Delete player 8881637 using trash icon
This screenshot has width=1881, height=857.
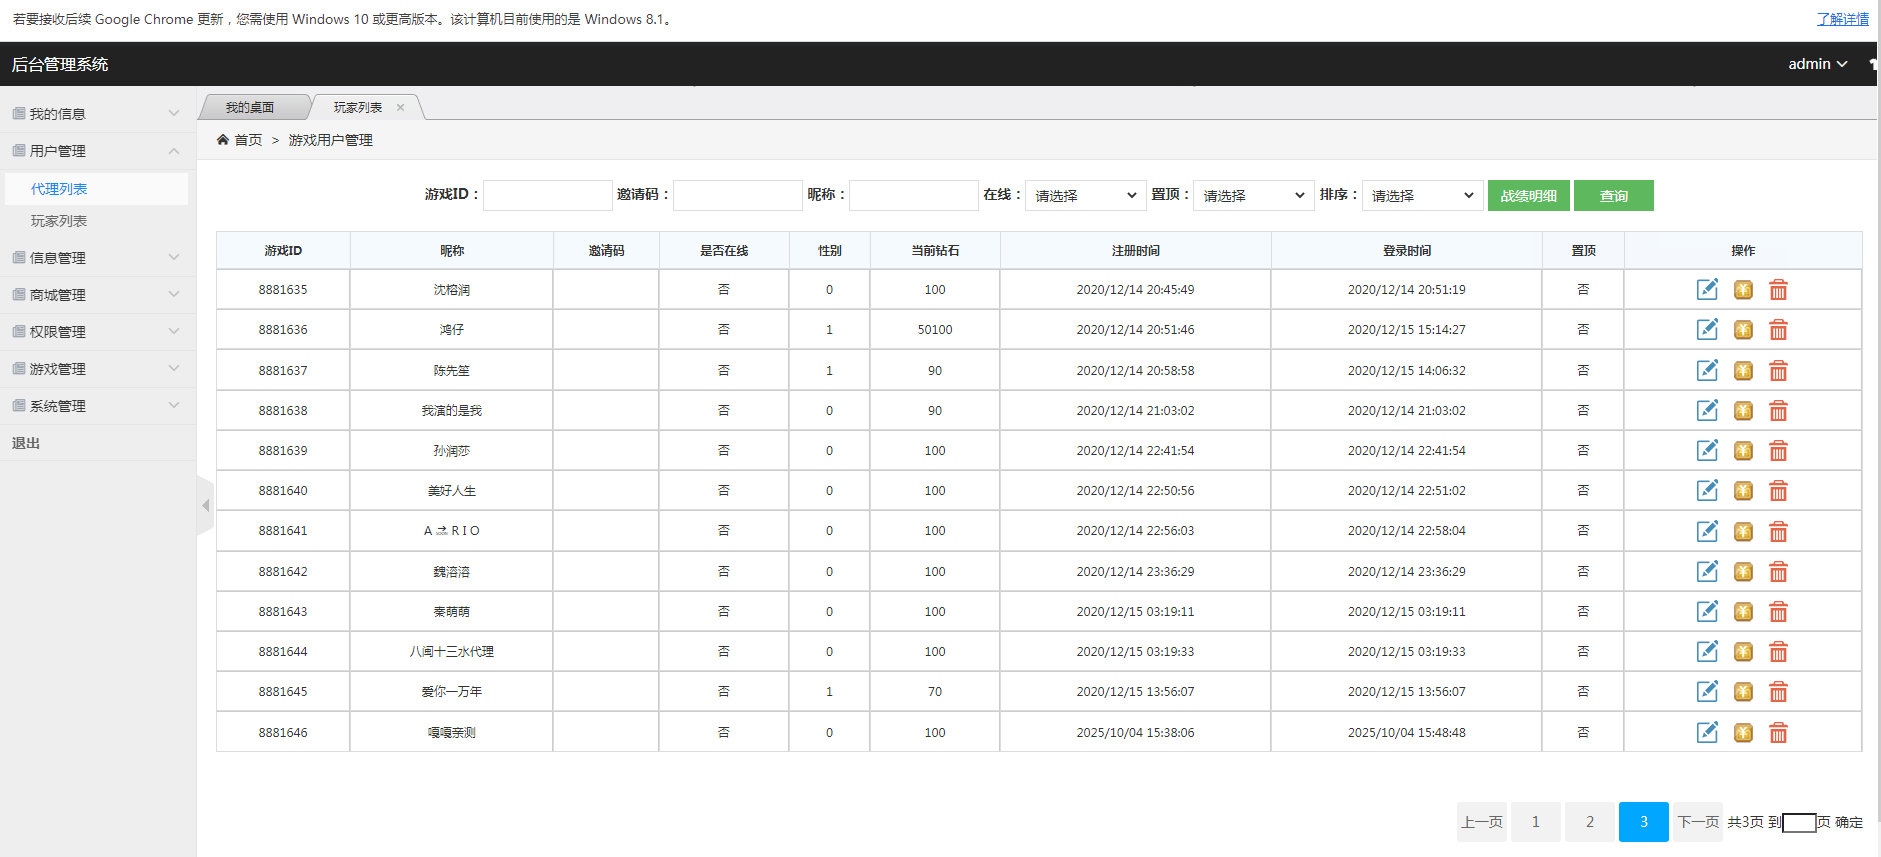tap(1778, 371)
